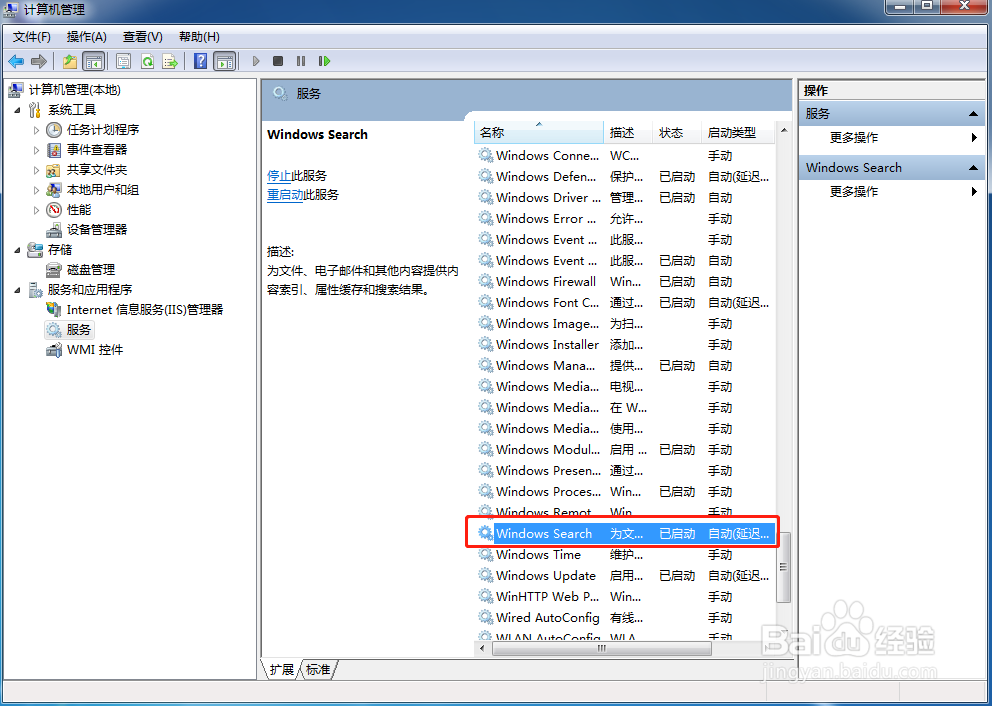Open the export list icon
This screenshot has height=706, width=992.
tap(172, 61)
